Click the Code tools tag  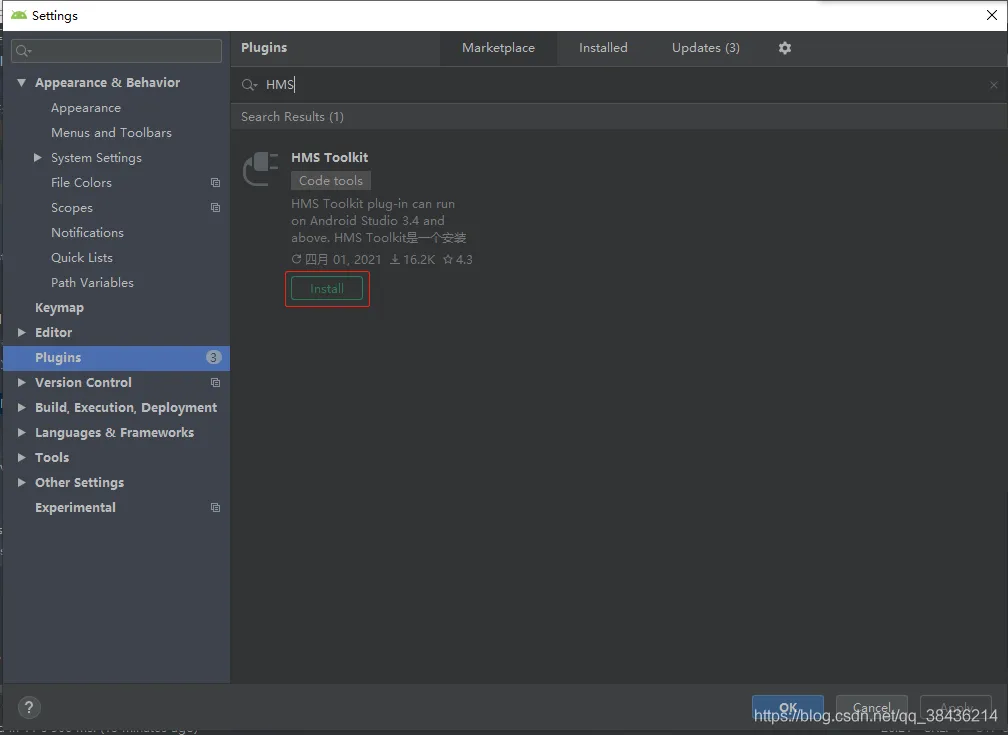(x=330, y=181)
